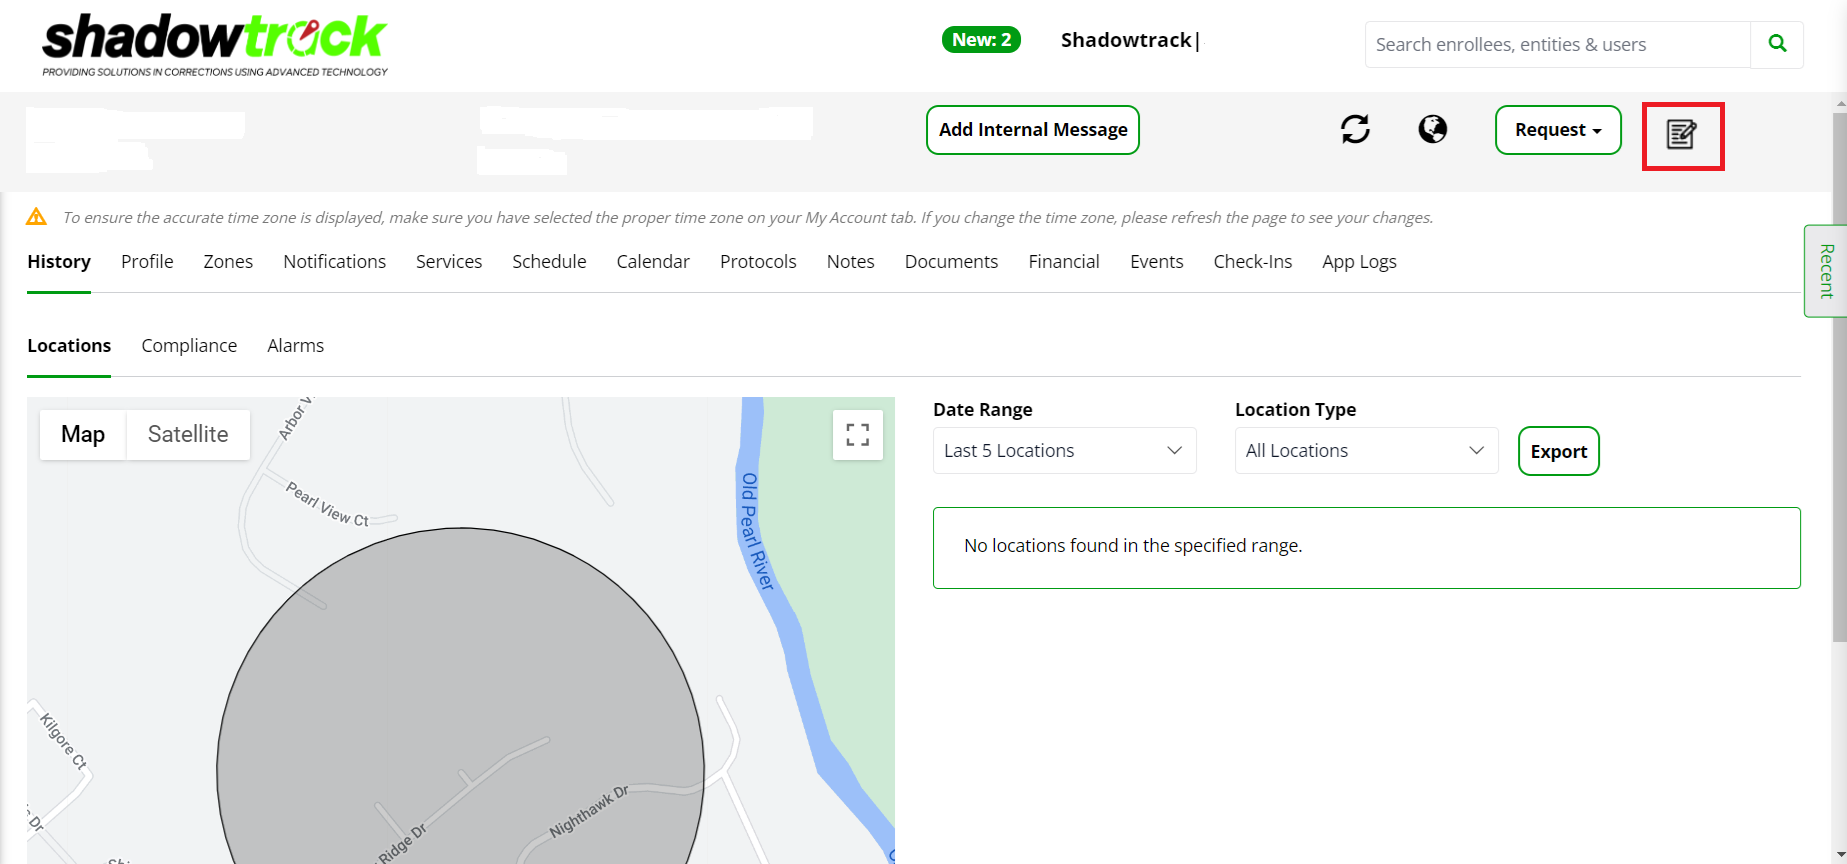Image resolution: width=1847 pixels, height=864 pixels.
Task: Open the edit note icon
Action: (x=1682, y=134)
